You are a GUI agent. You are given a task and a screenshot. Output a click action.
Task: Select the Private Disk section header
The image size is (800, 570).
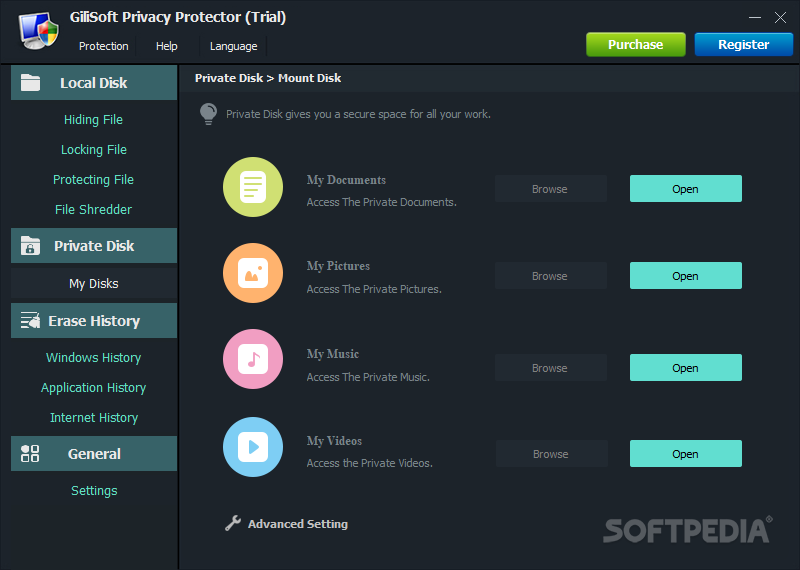94,245
